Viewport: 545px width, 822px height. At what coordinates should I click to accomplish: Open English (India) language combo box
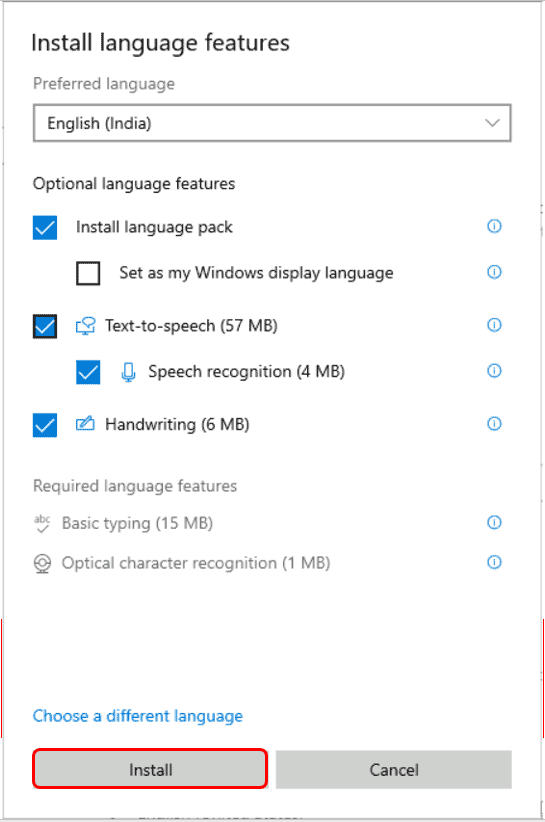click(272, 123)
